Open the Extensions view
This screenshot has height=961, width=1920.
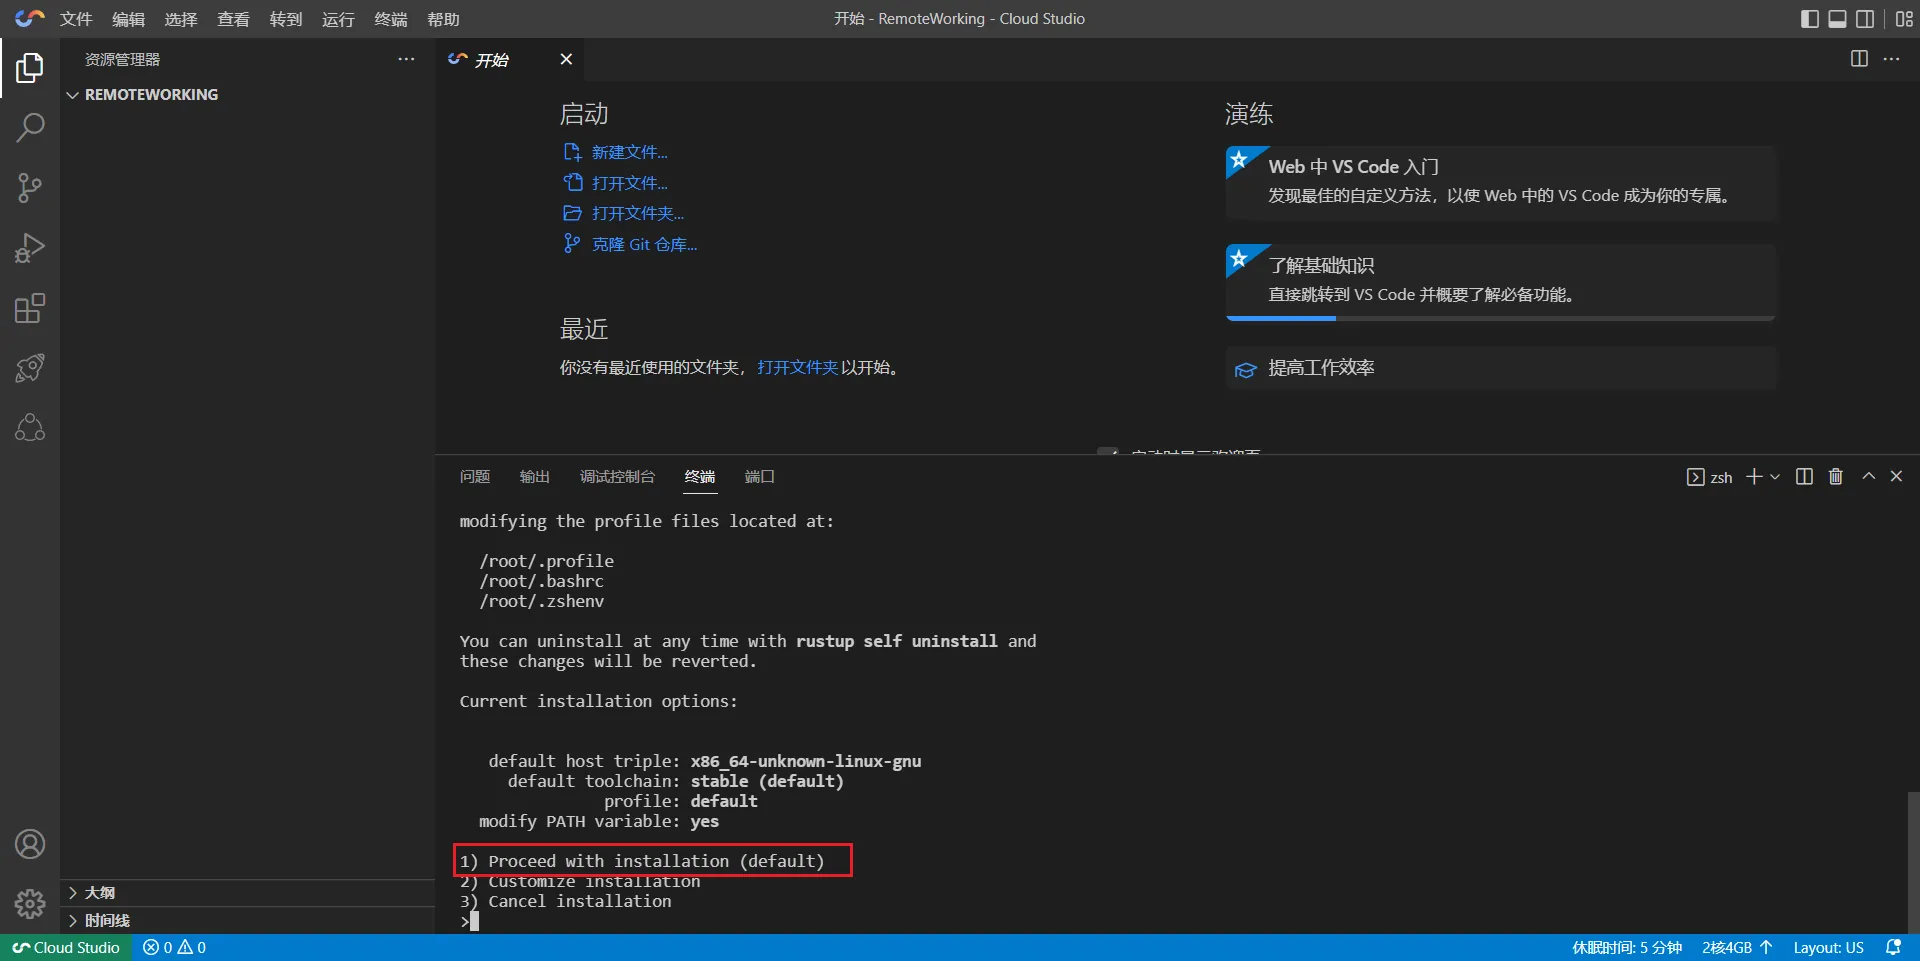pyautogui.click(x=29, y=308)
